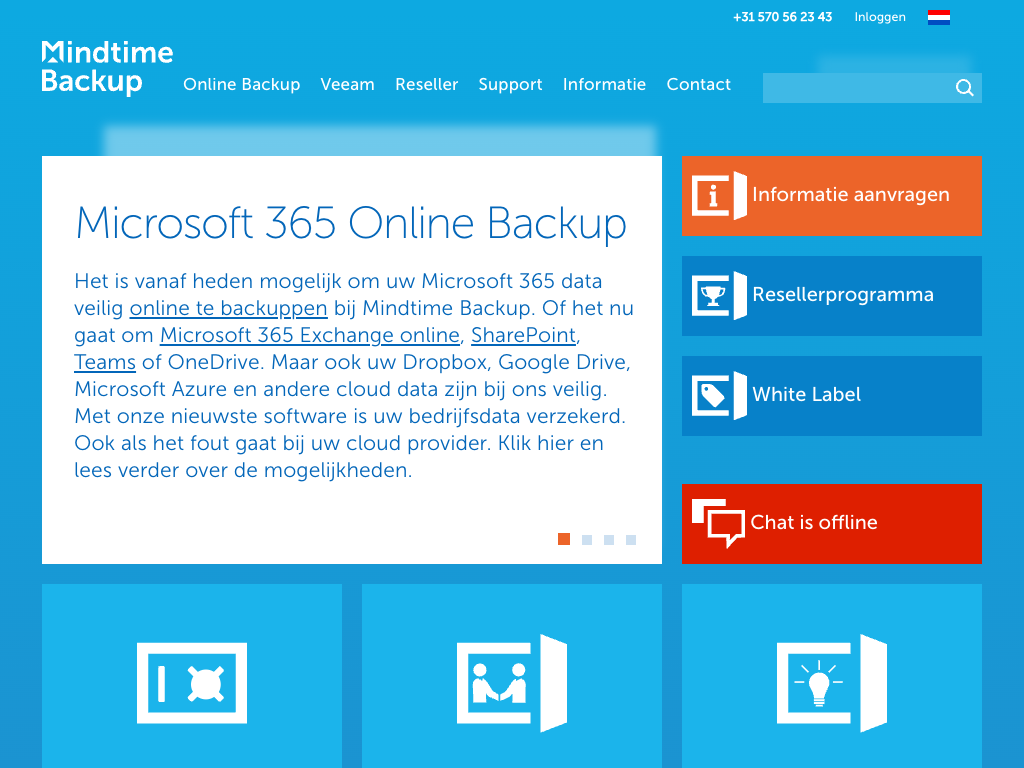
Task: Select the fourth slide indicator dot
Action: pyautogui.click(x=631, y=539)
